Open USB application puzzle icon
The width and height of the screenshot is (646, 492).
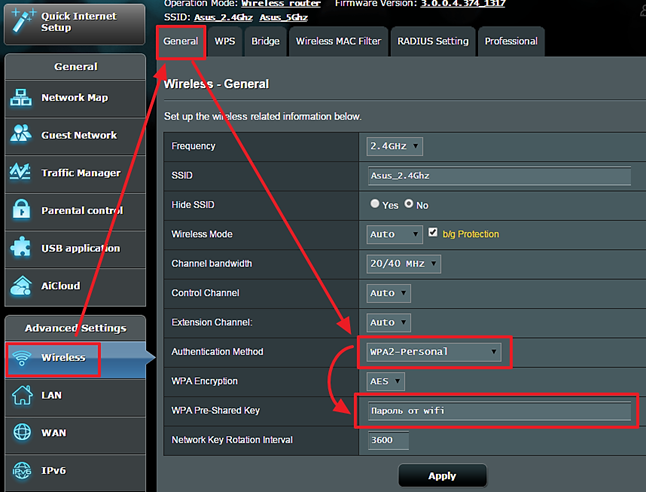[22, 248]
